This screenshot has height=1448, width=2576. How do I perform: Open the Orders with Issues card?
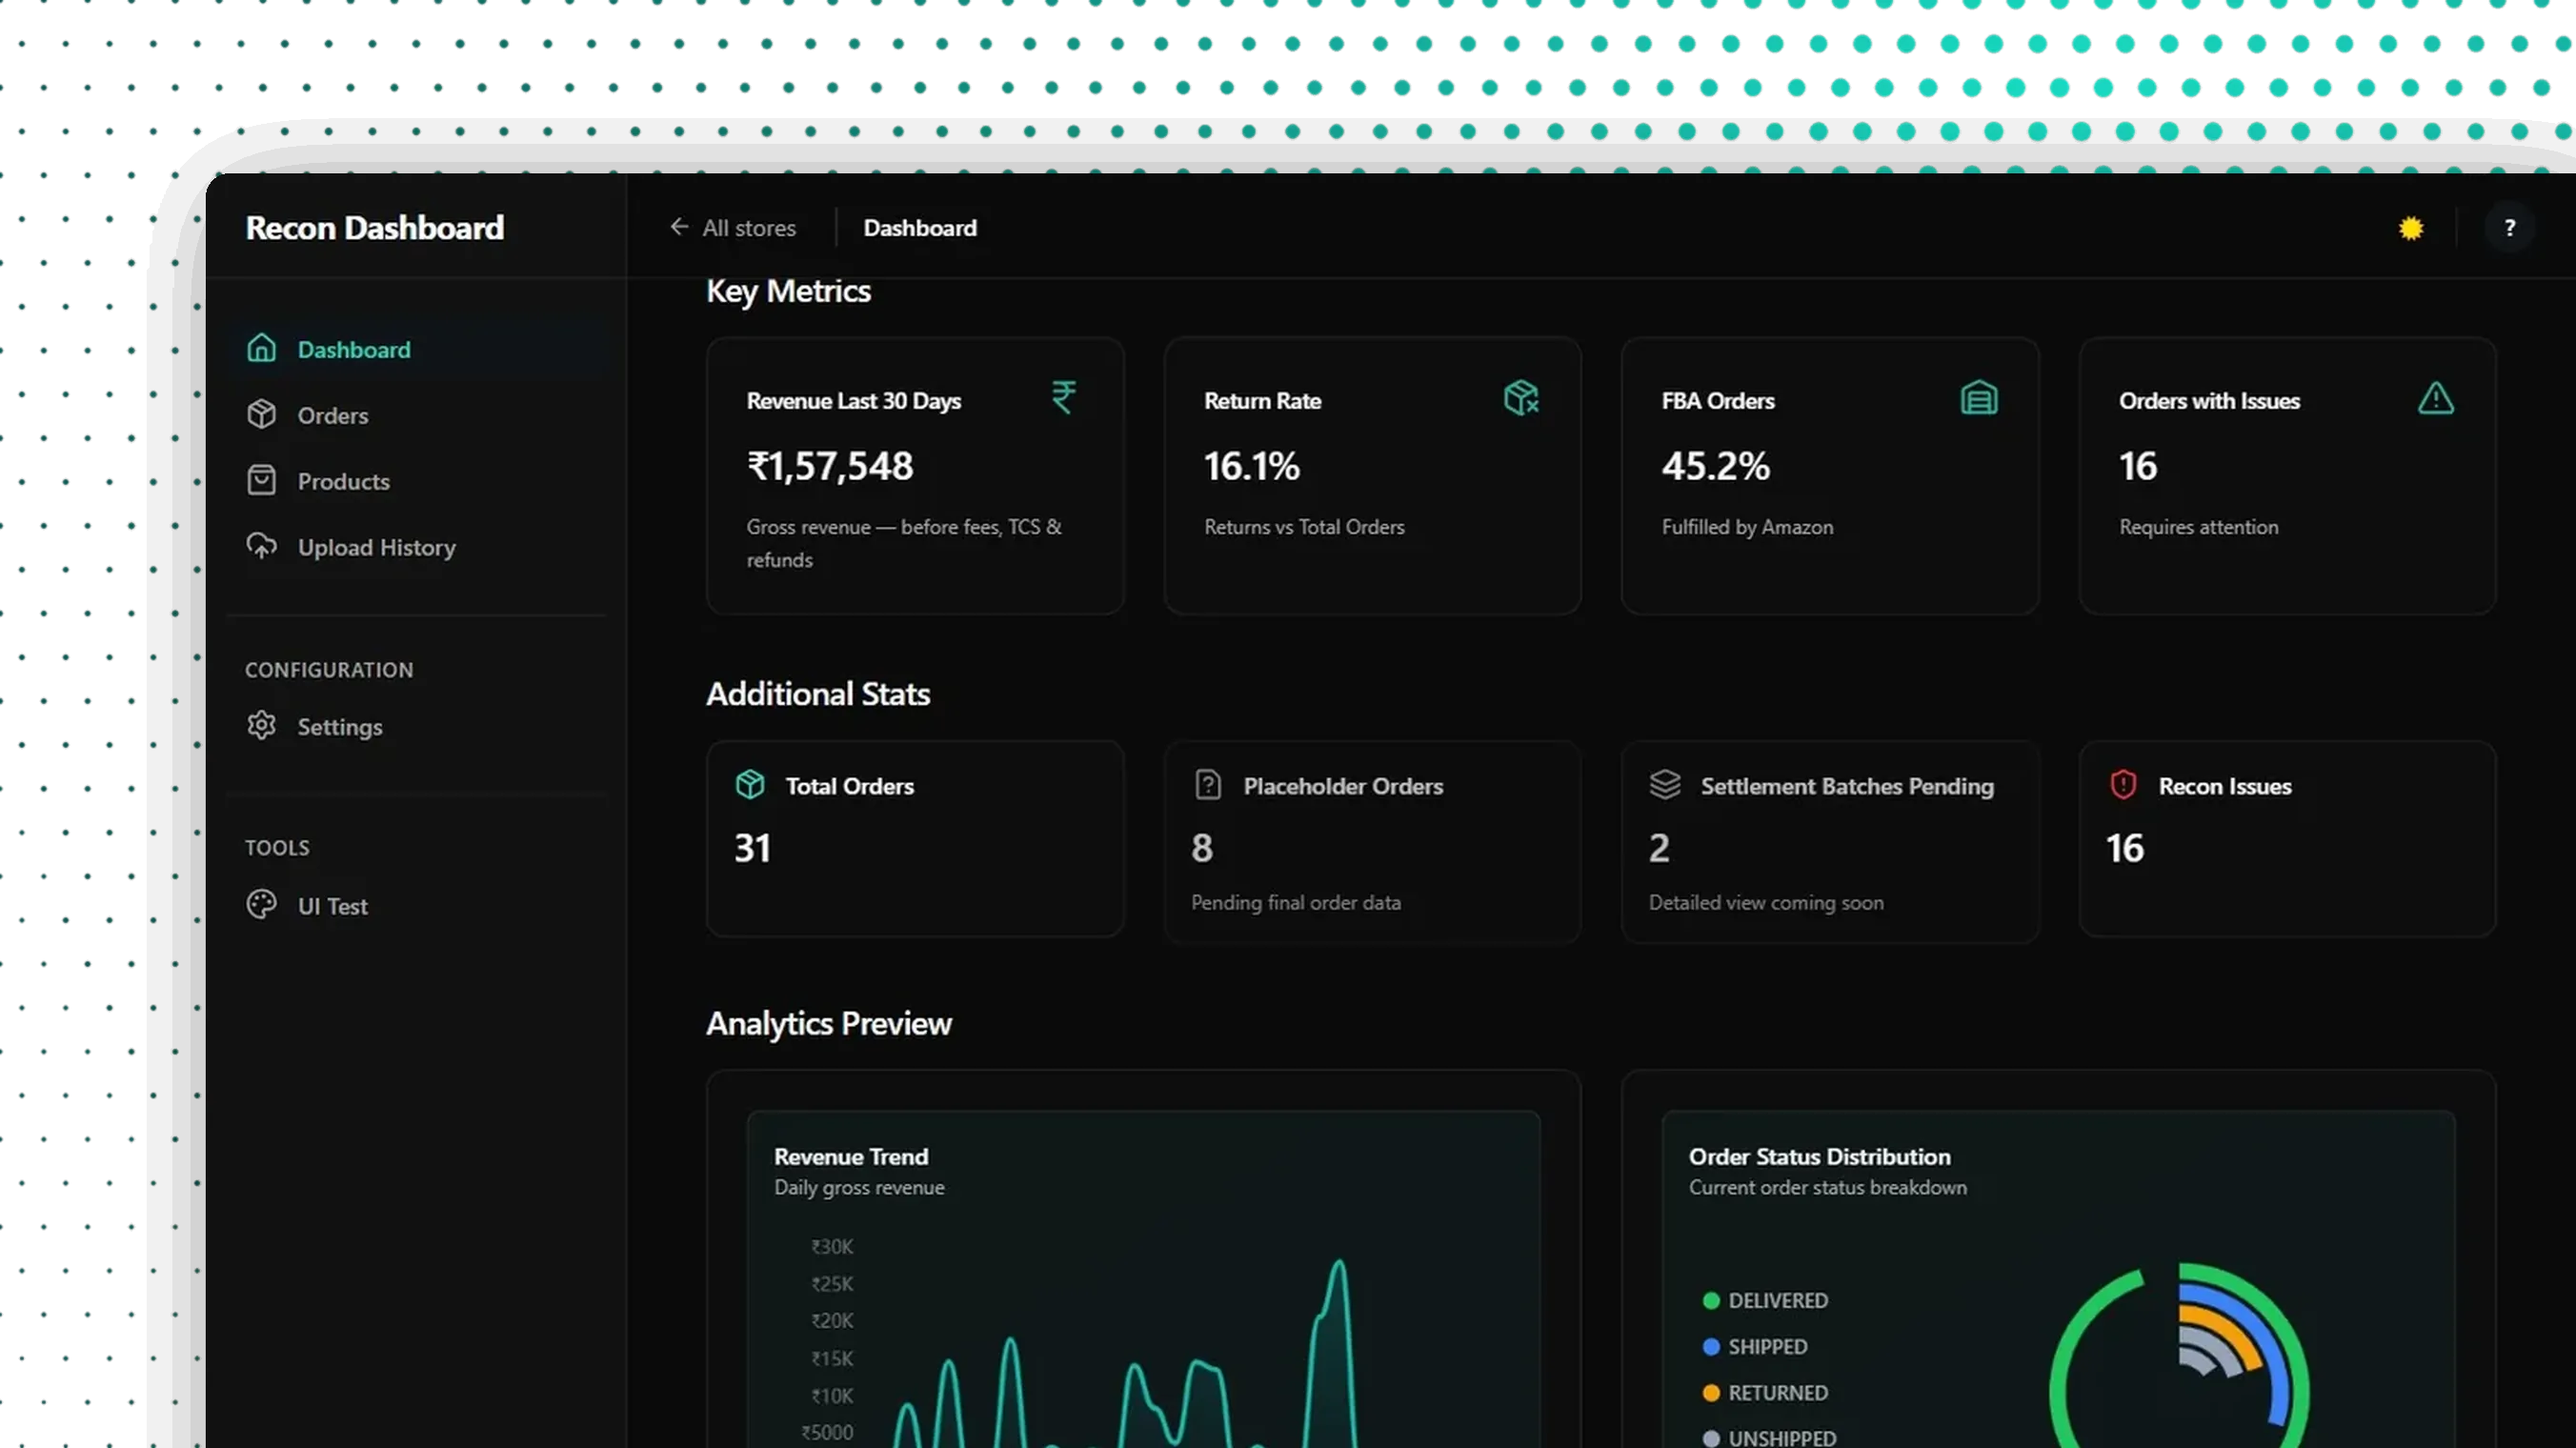coord(2287,476)
